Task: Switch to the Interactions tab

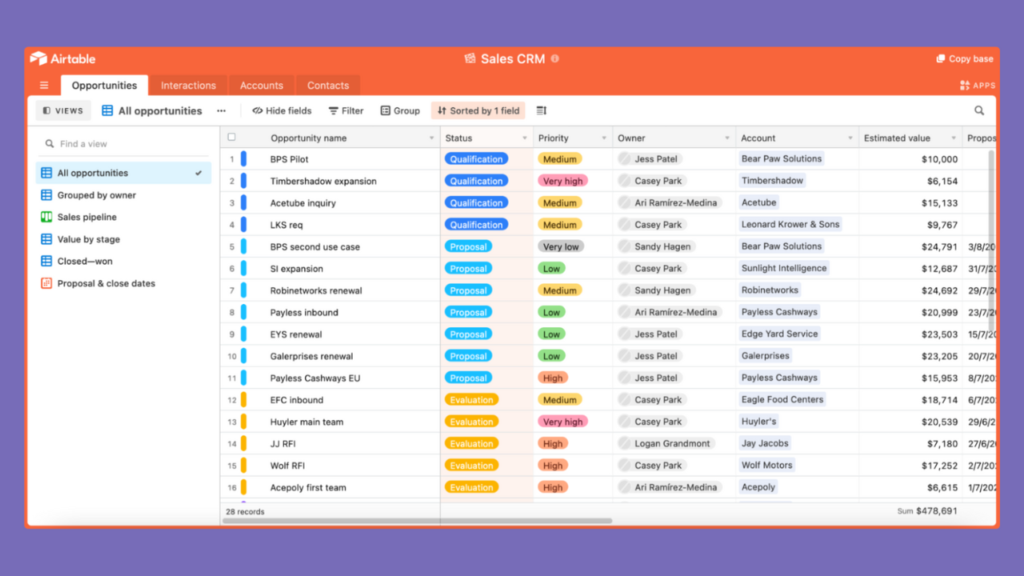Action: pos(188,86)
